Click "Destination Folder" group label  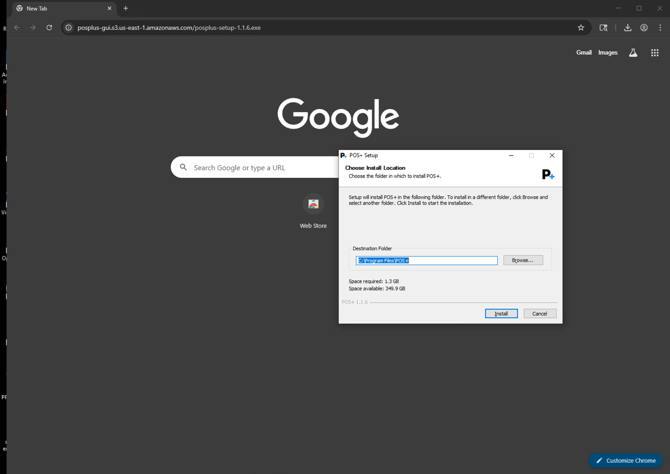[x=372, y=248]
